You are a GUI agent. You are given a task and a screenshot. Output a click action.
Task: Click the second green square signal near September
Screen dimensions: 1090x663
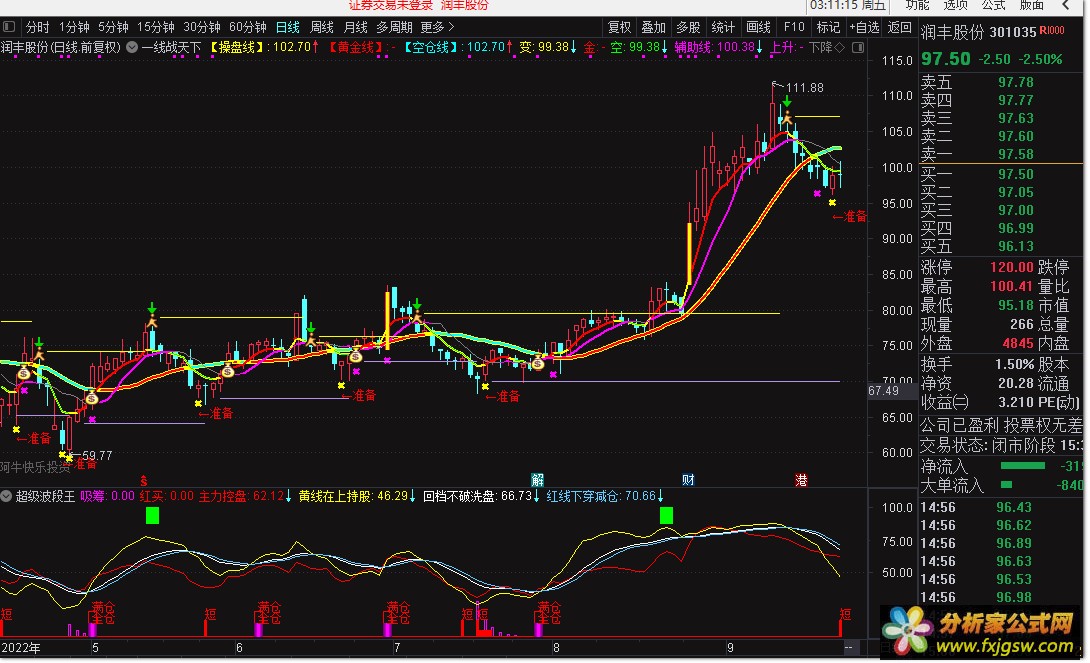pos(666,515)
